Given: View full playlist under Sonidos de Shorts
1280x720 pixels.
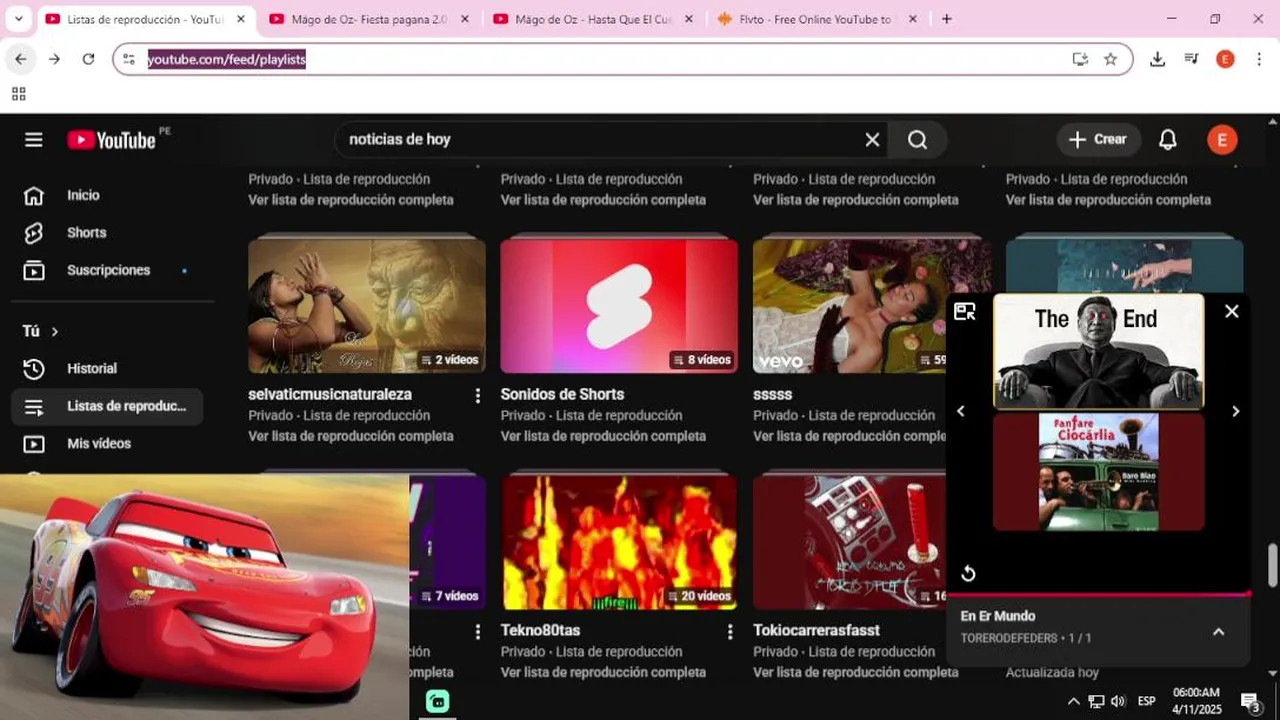Looking at the screenshot, I should (x=603, y=436).
